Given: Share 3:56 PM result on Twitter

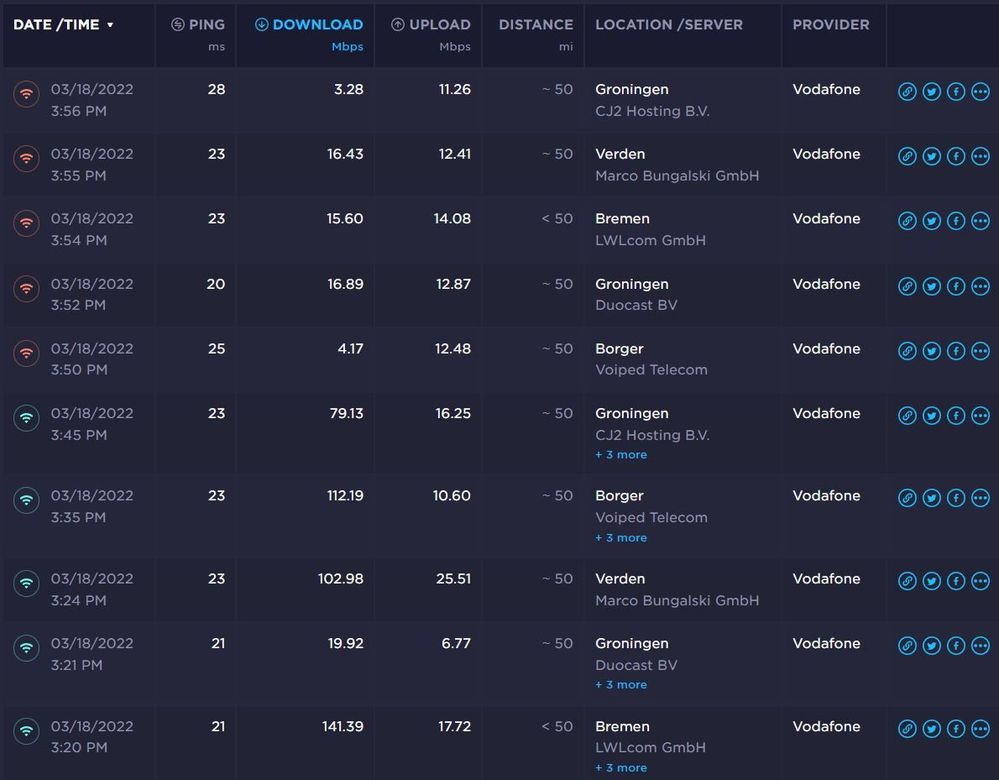Looking at the screenshot, I should coord(931,92).
